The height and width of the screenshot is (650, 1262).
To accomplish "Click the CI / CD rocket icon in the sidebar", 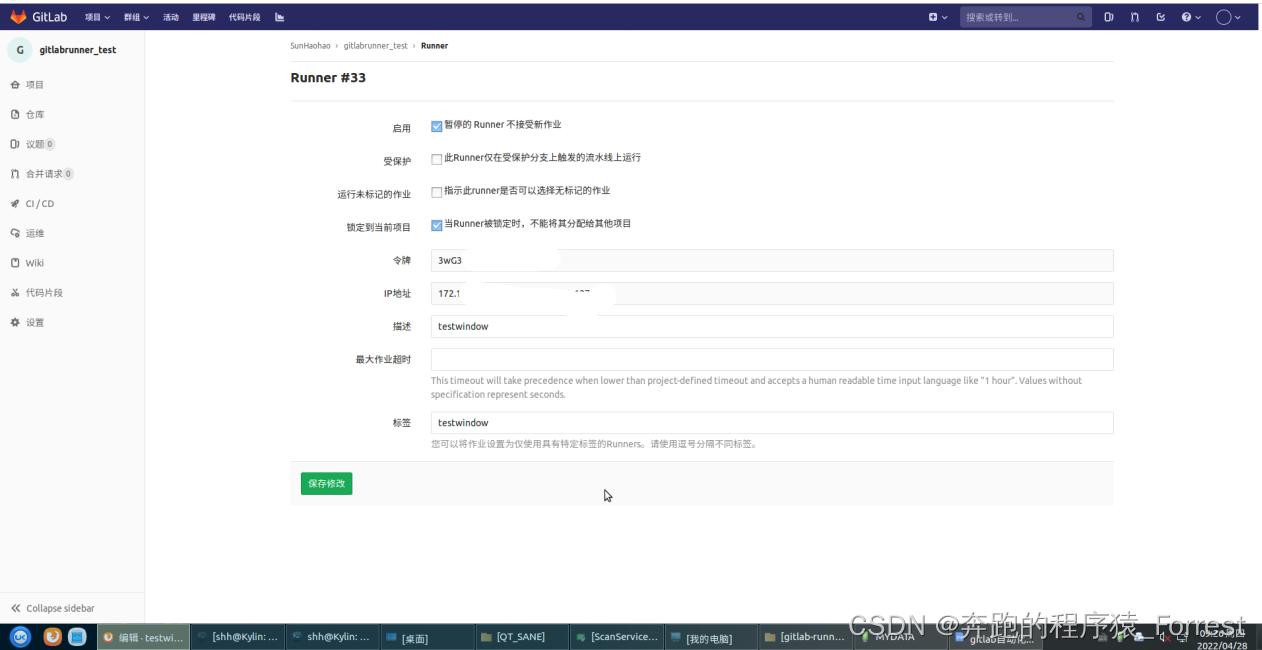I will (15, 203).
